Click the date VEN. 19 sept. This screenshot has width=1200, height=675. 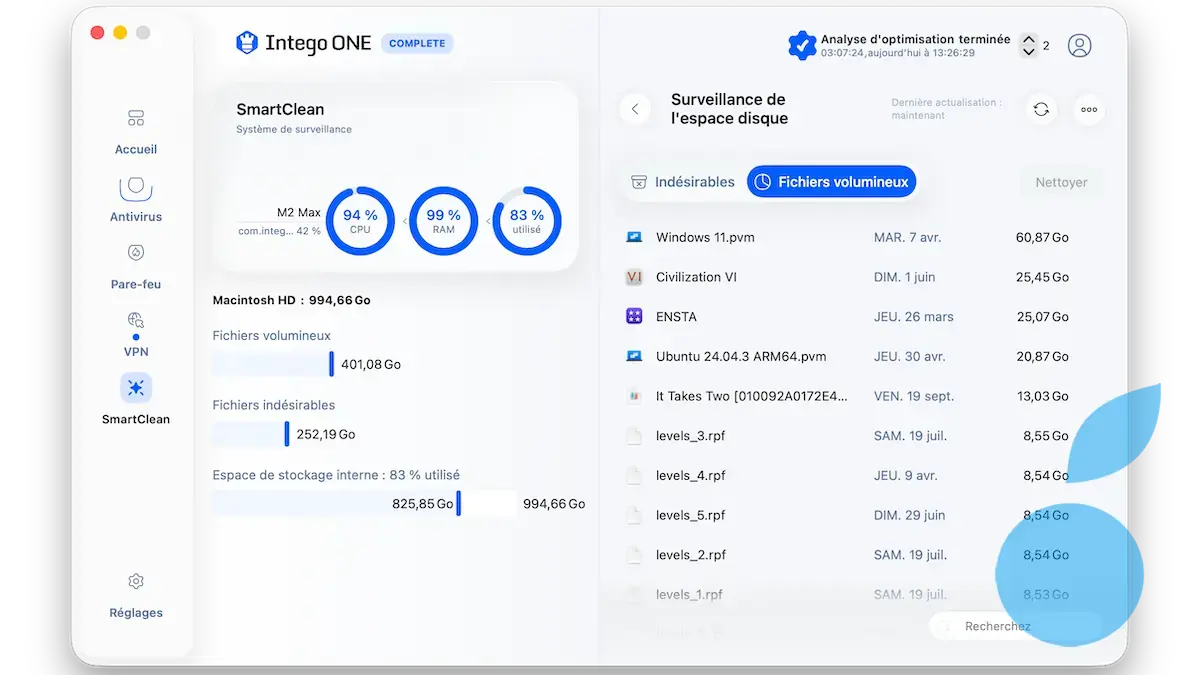(913, 396)
